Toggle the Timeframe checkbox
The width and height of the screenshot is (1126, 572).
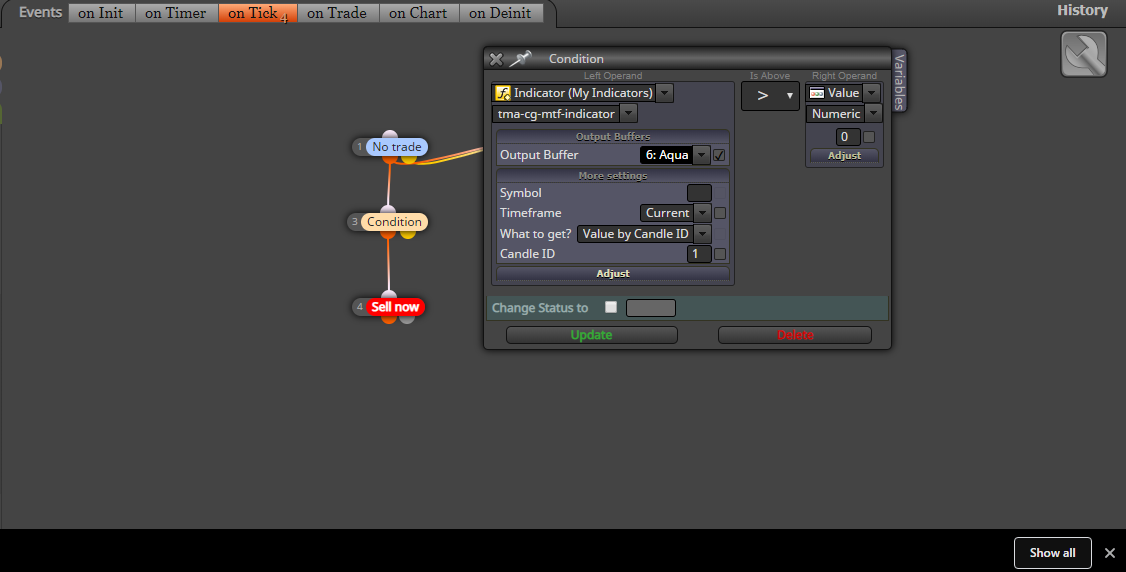pyautogui.click(x=720, y=213)
